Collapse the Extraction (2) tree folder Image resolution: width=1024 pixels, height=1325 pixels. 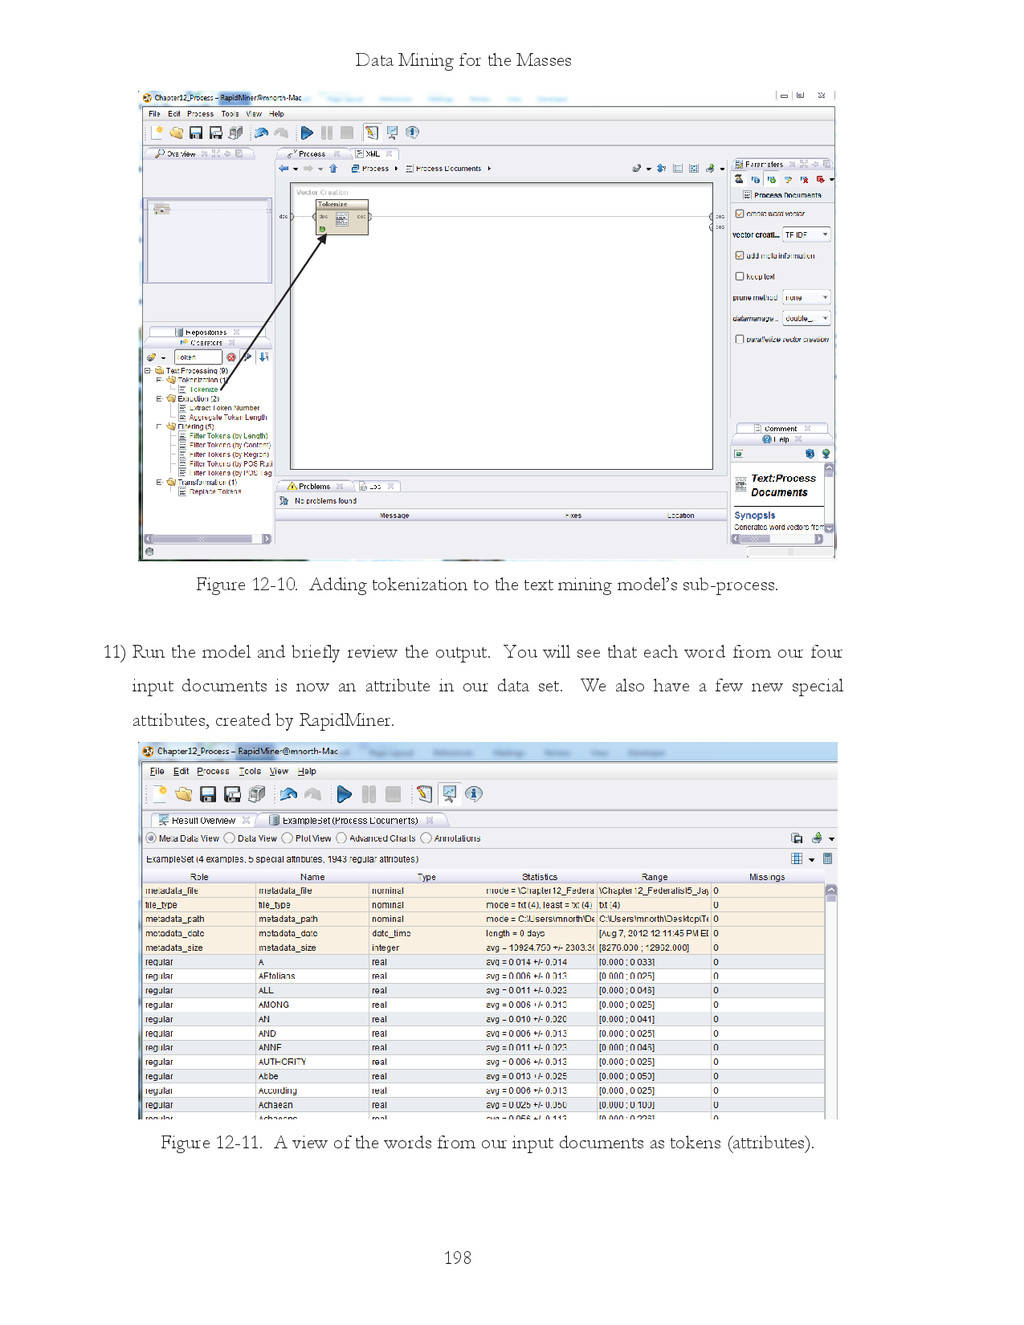[159, 399]
